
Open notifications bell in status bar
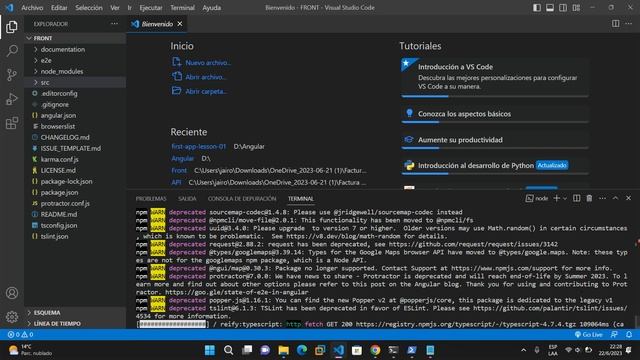pos(629,334)
